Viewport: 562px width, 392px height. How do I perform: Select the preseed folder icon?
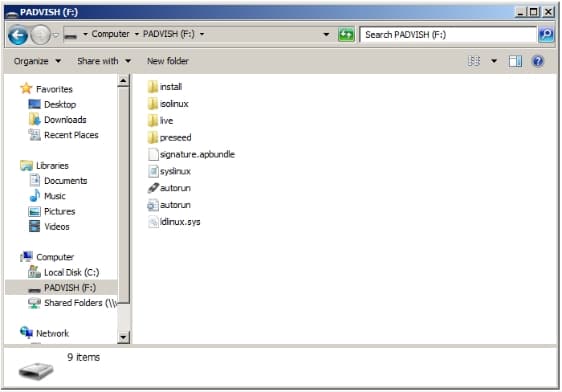(x=153, y=138)
